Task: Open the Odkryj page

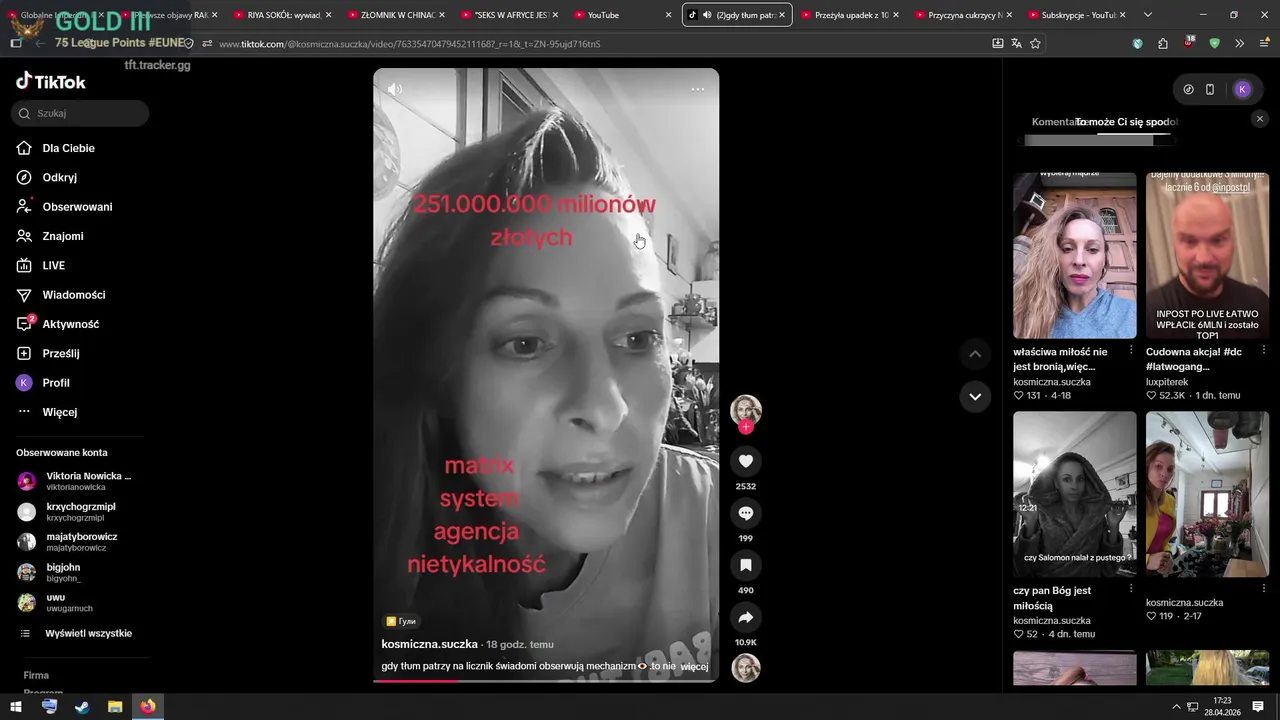Action: (47, 177)
